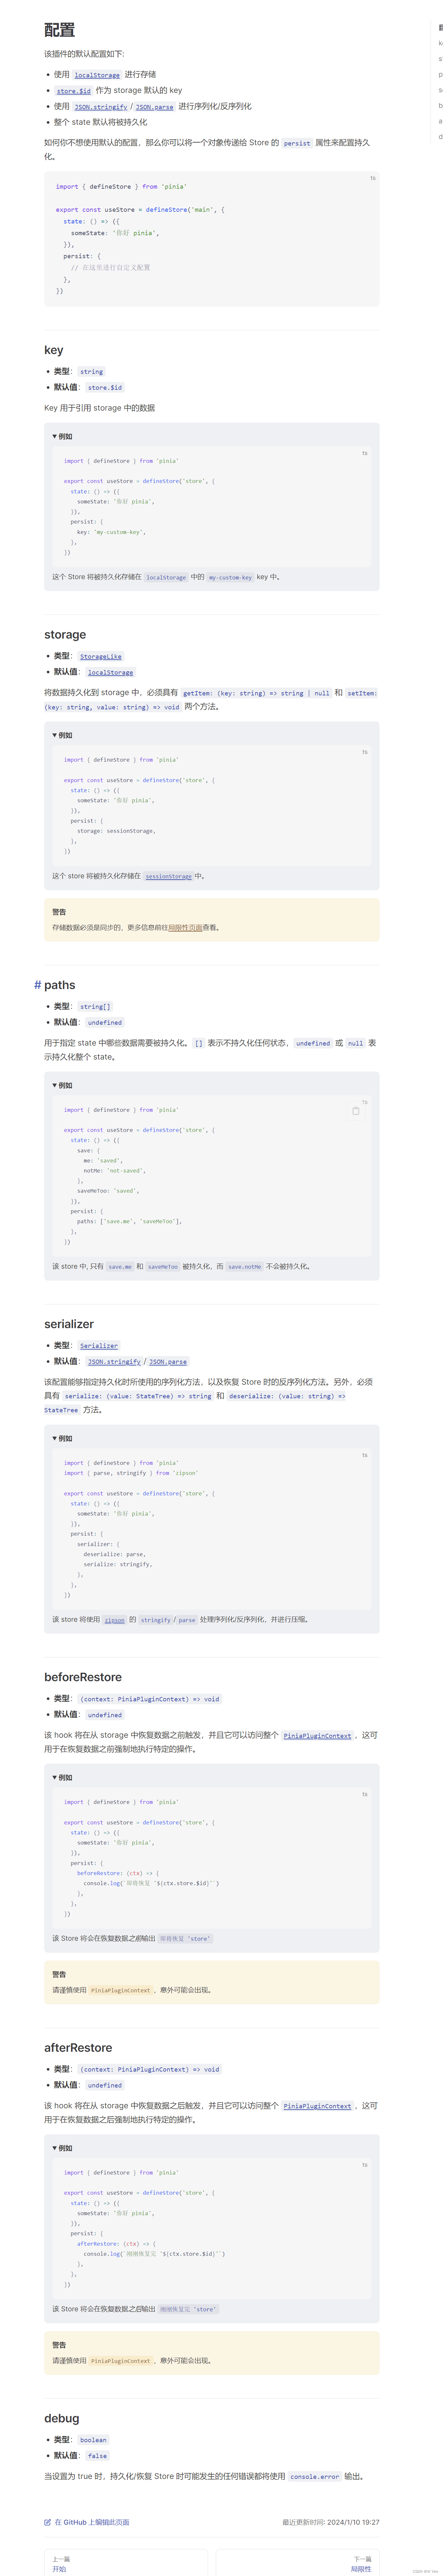
Task: Open JSON.parse link in default config list
Action: [155, 107]
